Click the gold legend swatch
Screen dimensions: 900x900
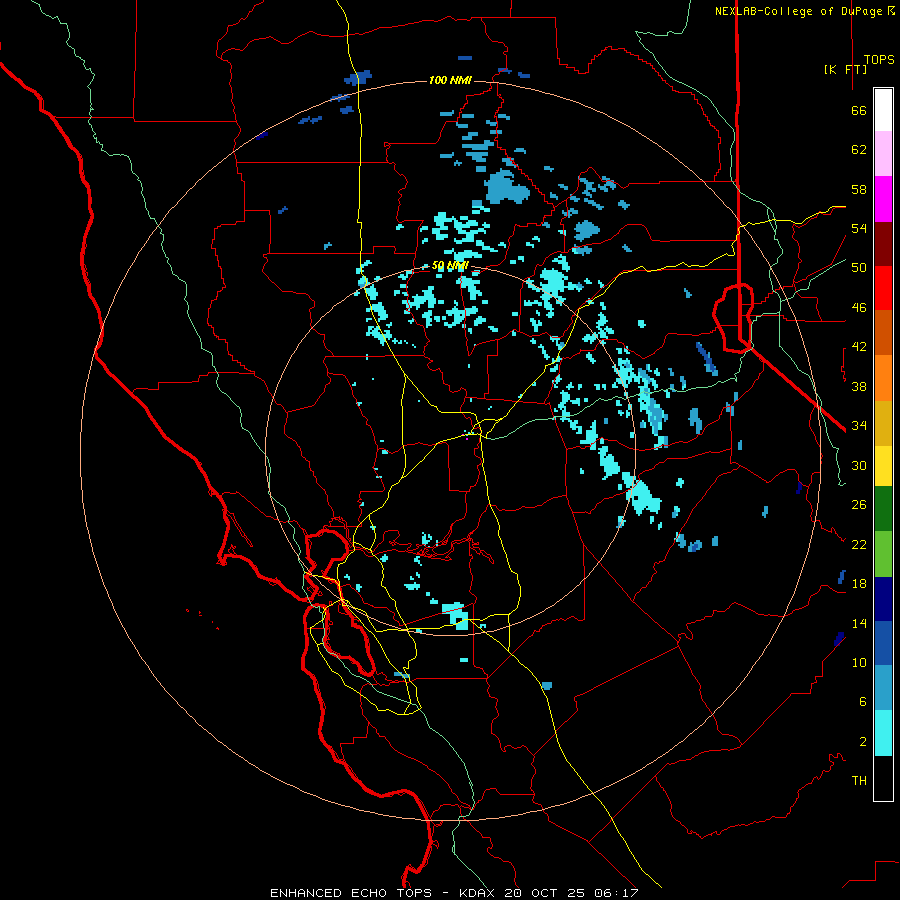click(883, 423)
